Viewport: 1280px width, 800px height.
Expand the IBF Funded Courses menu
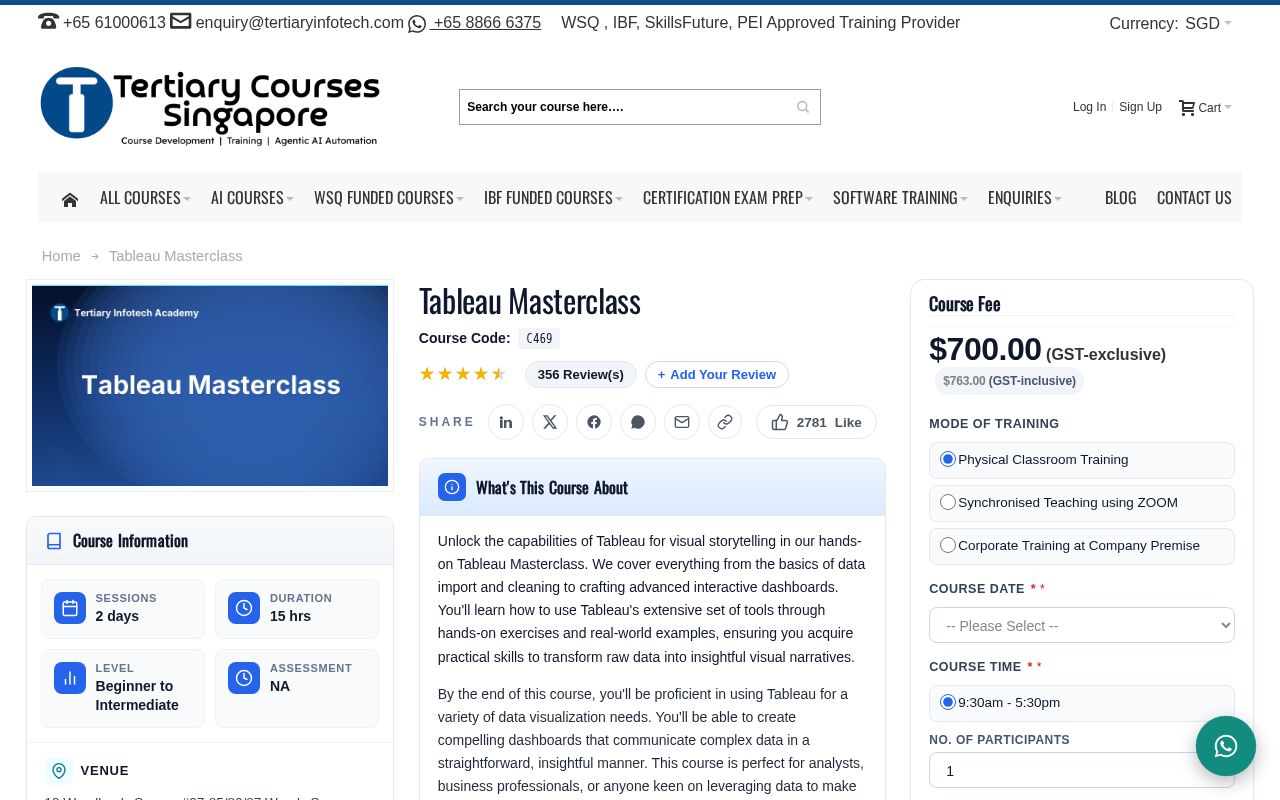[553, 198]
